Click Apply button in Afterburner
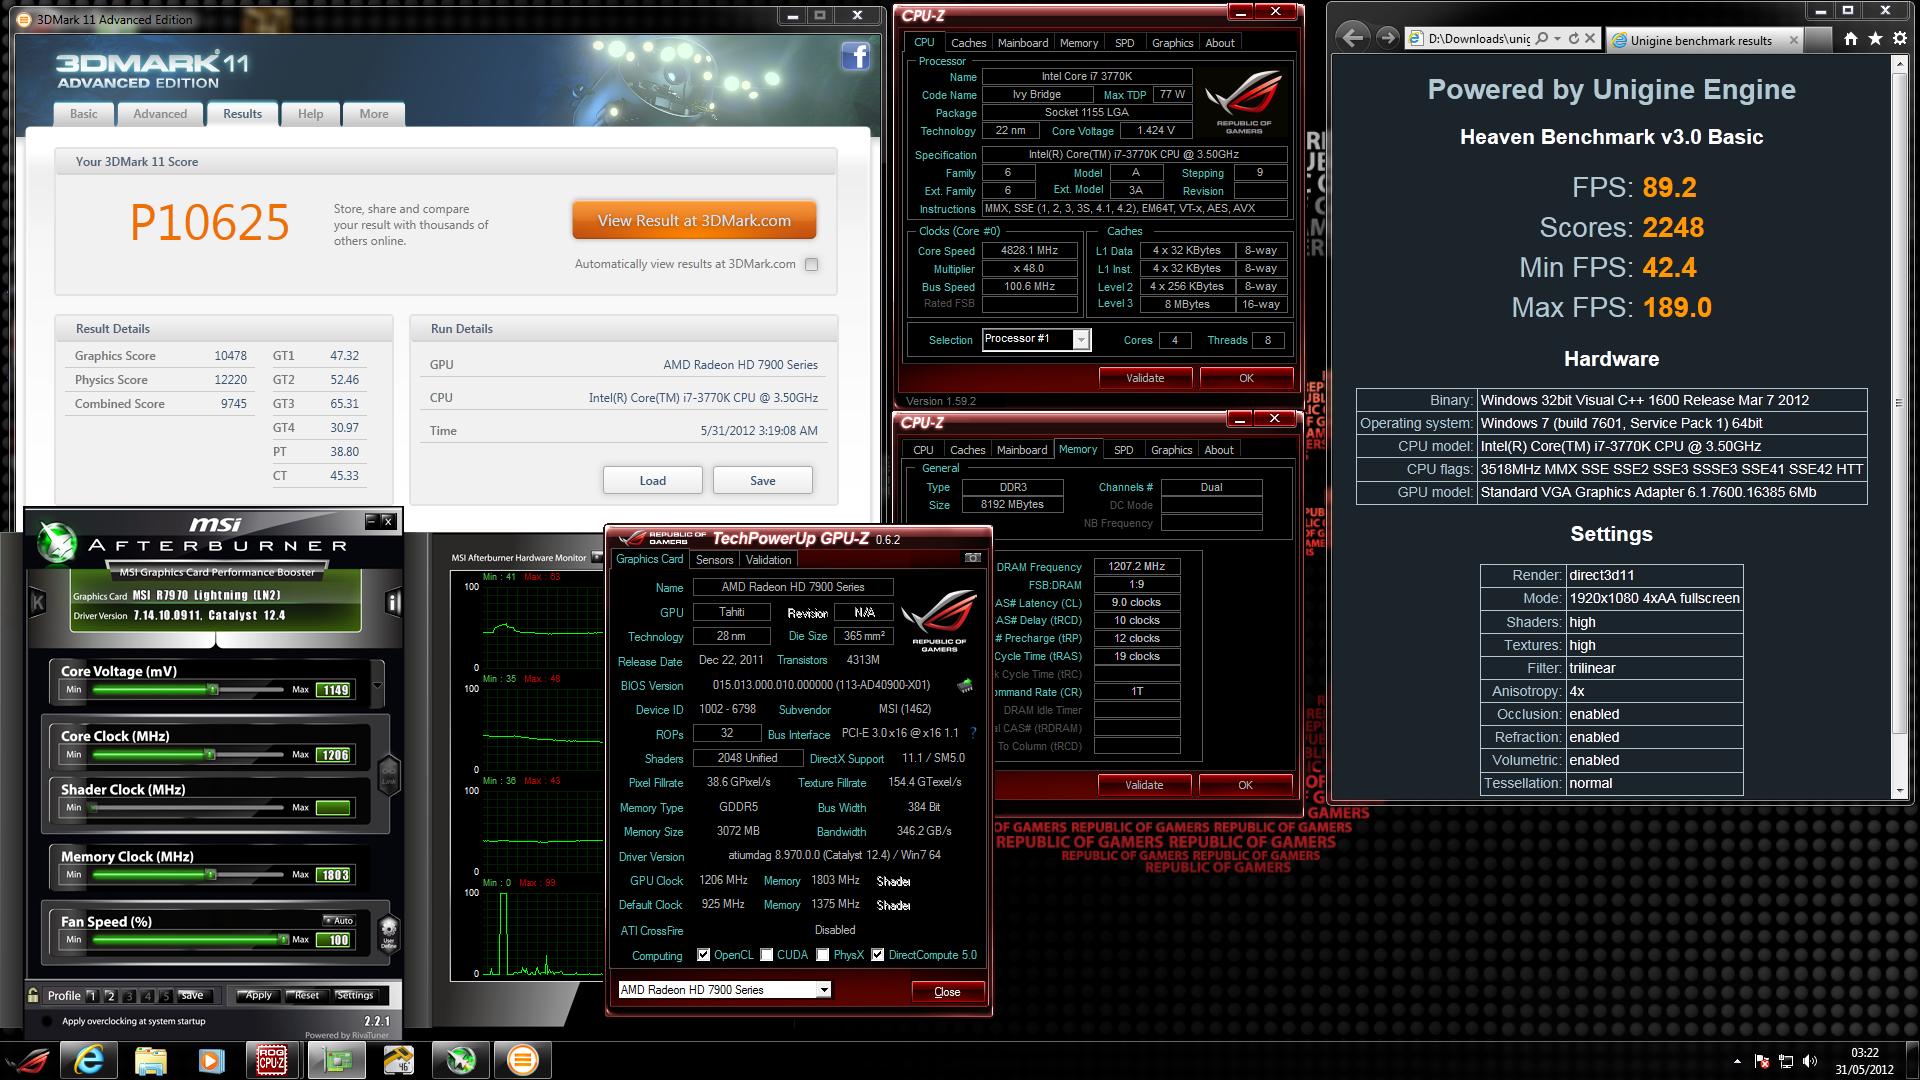 (258, 995)
